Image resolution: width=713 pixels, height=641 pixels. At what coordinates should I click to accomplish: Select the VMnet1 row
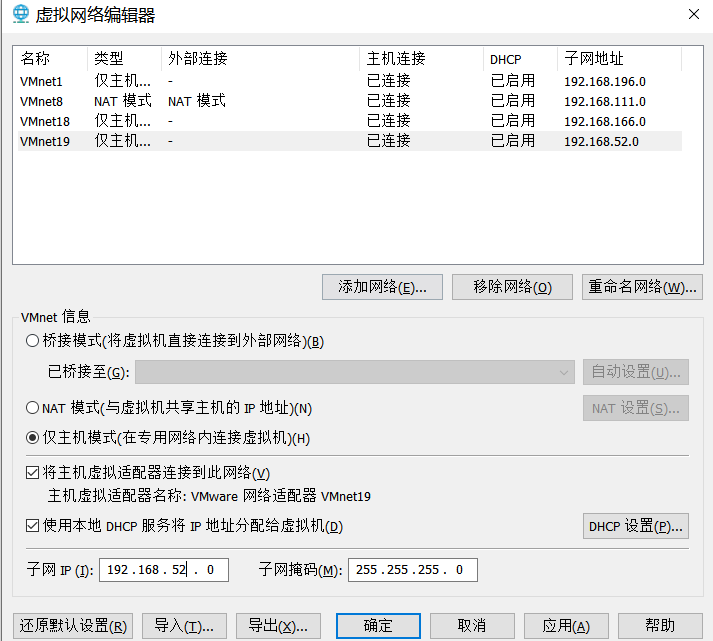[x=350, y=81]
